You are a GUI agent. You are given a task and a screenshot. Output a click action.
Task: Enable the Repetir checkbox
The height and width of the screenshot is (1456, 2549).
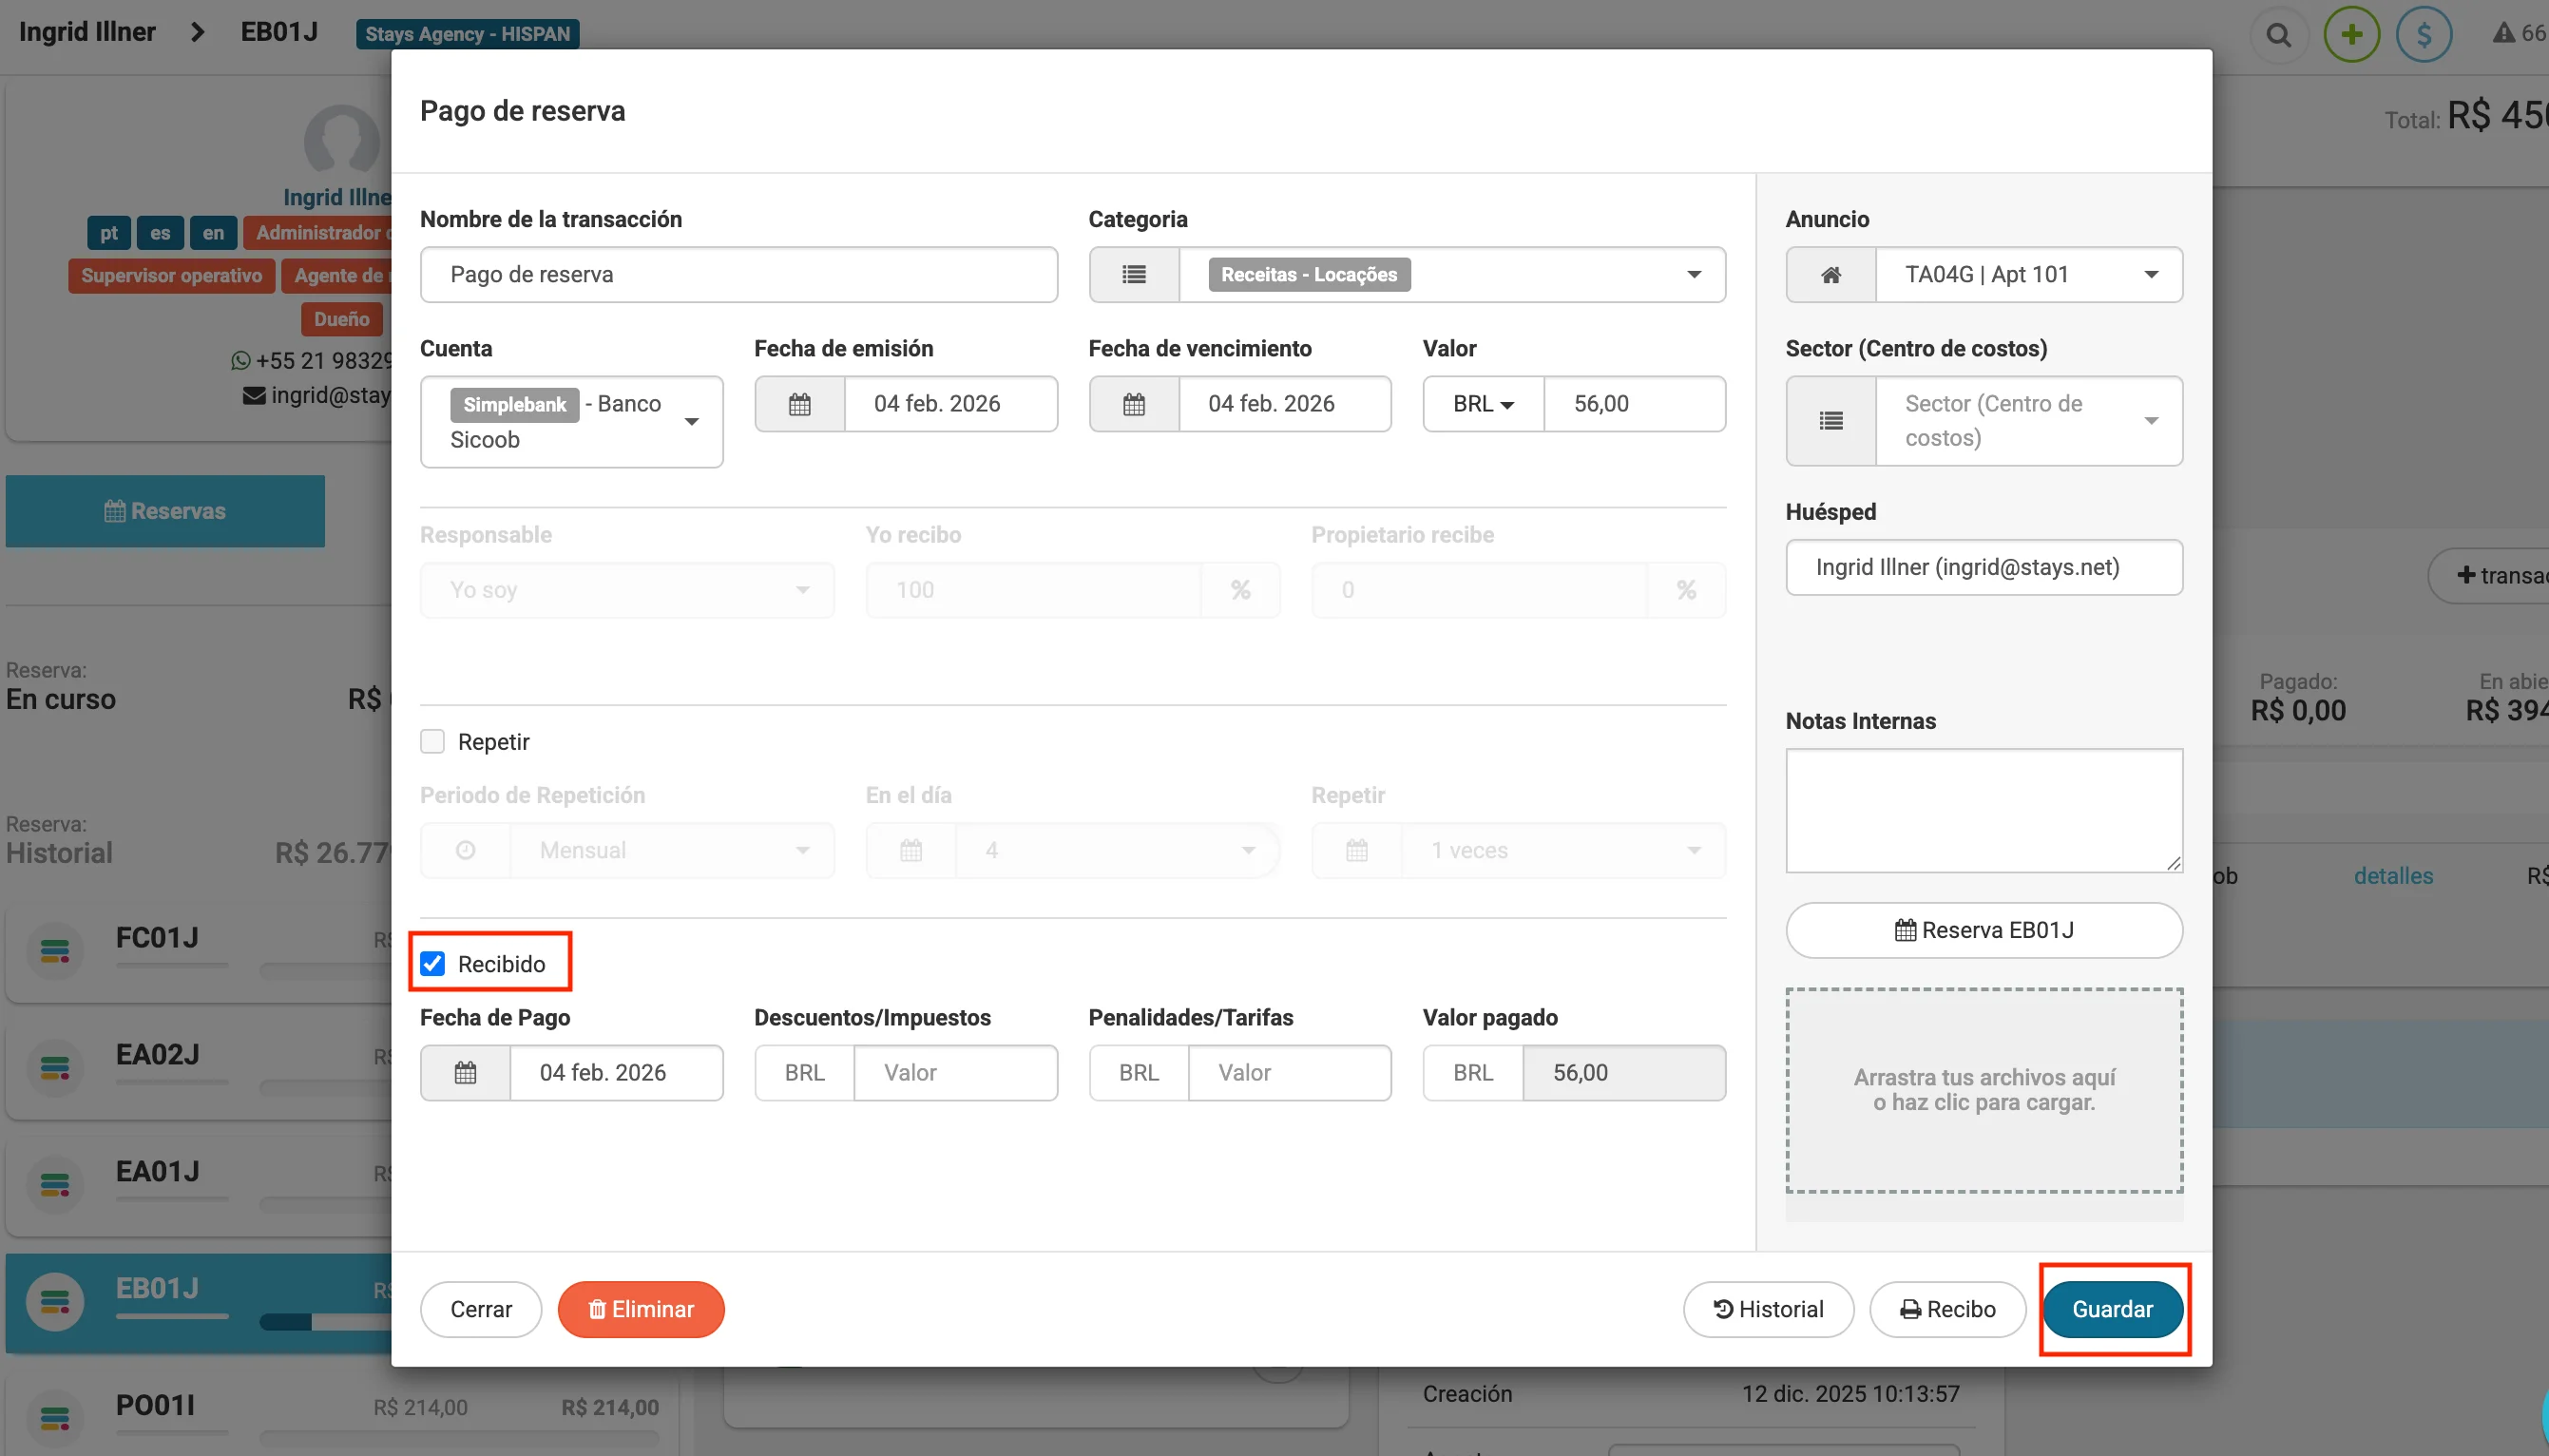tap(433, 742)
